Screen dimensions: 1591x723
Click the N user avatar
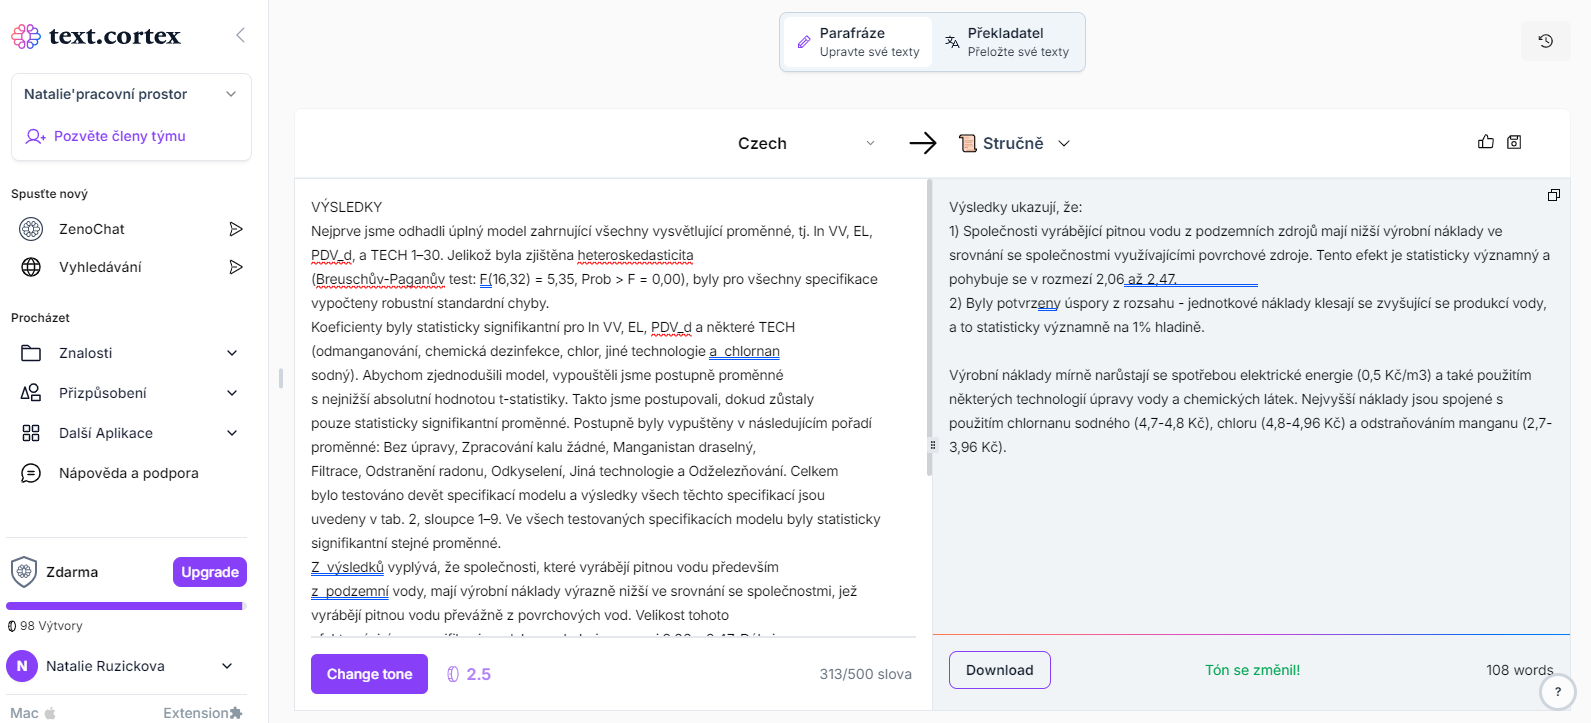coord(22,666)
